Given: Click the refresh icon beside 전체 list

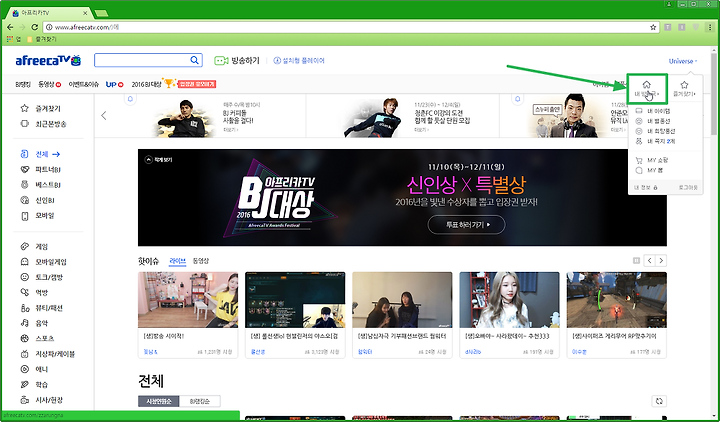Looking at the screenshot, I should coord(659,401).
